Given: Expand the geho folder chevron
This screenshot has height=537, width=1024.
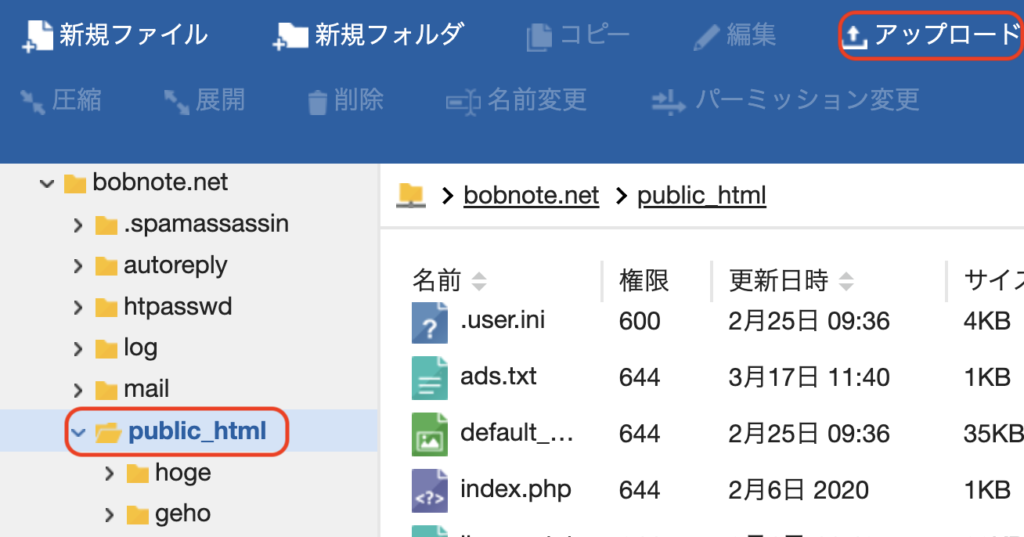Looking at the screenshot, I should click(109, 515).
